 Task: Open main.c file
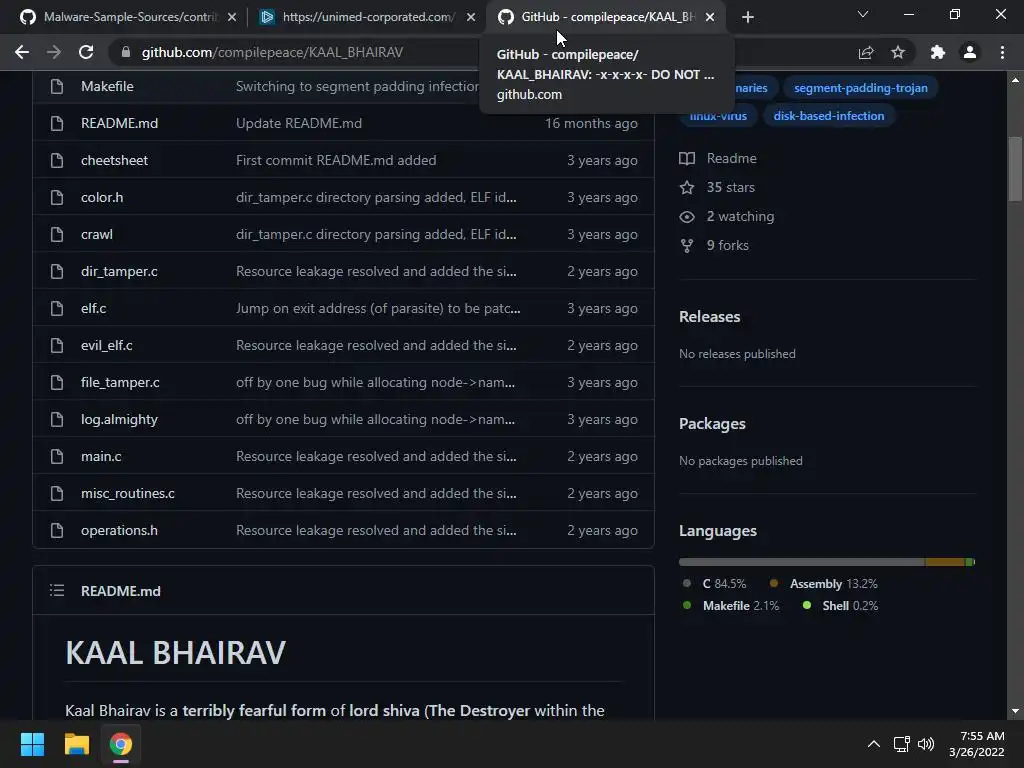click(x=101, y=456)
